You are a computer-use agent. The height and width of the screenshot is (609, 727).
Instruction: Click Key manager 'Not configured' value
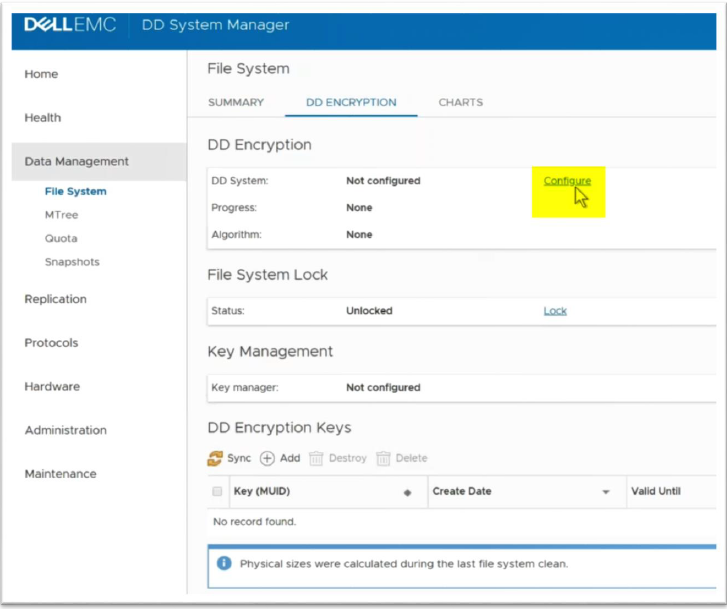(x=383, y=388)
